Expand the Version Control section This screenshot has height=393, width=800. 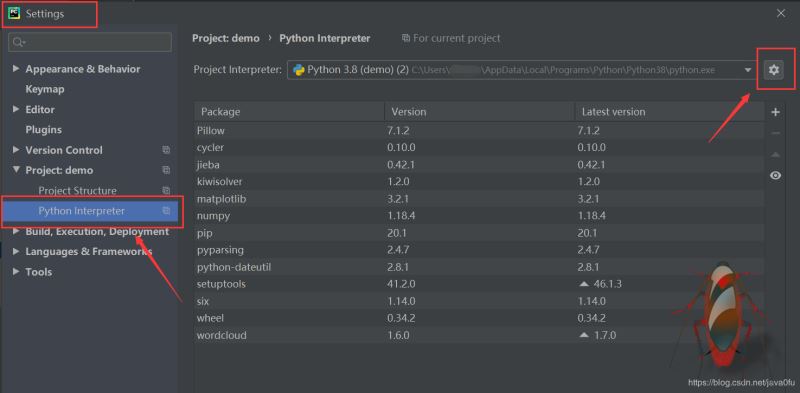tap(16, 150)
